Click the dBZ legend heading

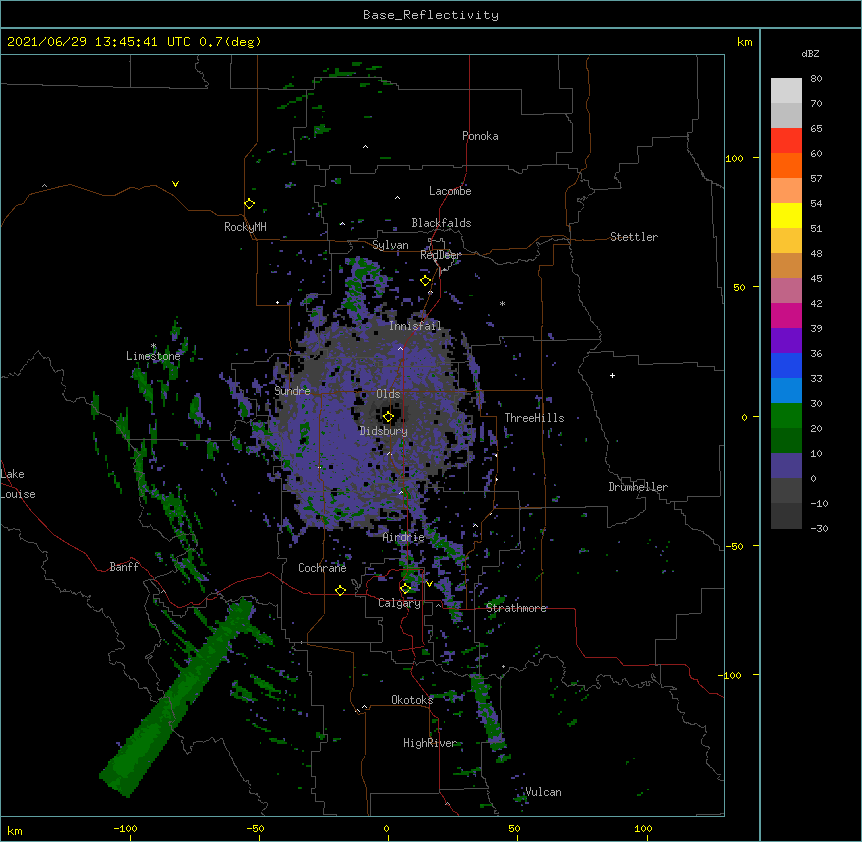810,54
